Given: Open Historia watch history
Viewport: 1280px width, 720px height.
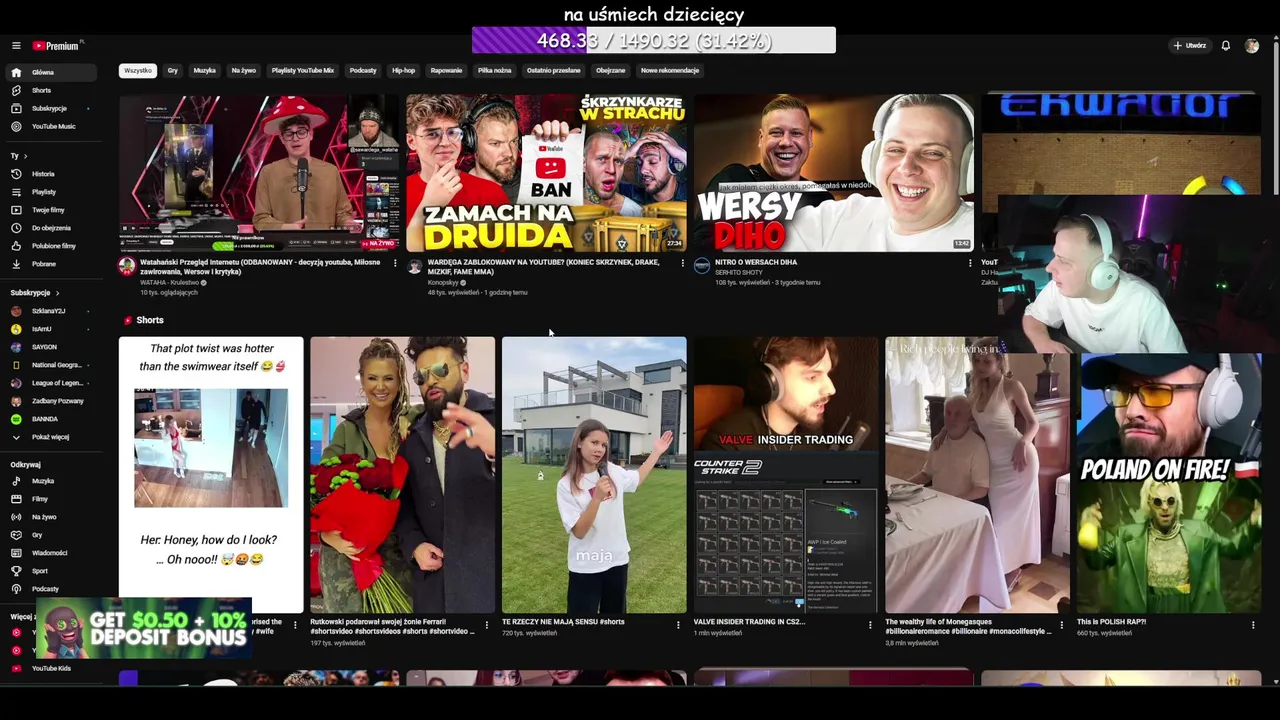Looking at the screenshot, I should [x=53, y=174].
